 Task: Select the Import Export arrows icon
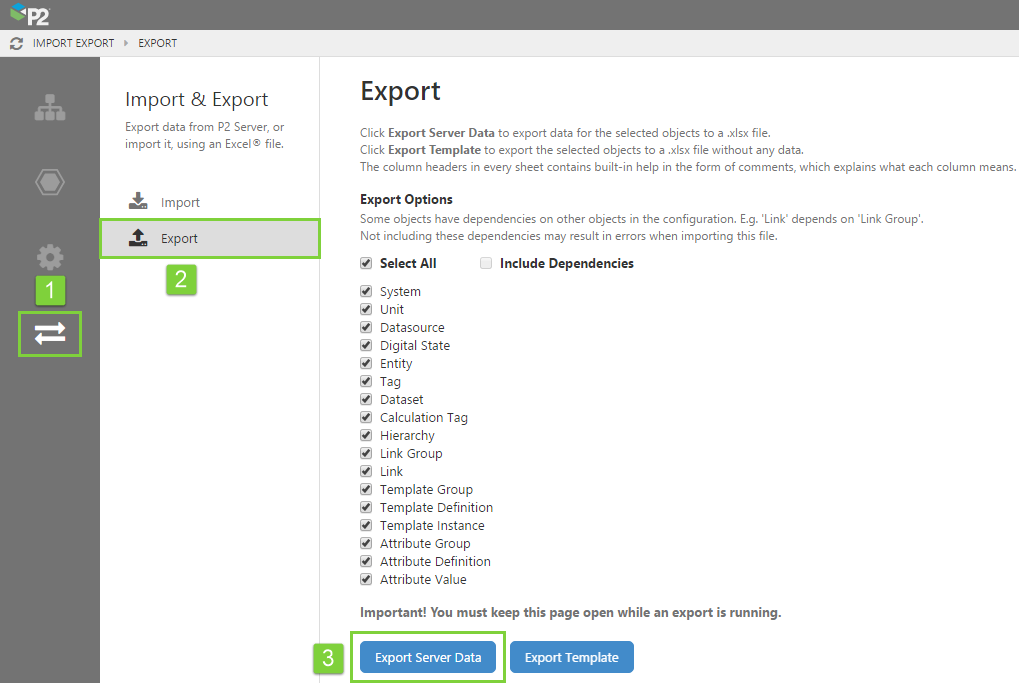(x=49, y=334)
